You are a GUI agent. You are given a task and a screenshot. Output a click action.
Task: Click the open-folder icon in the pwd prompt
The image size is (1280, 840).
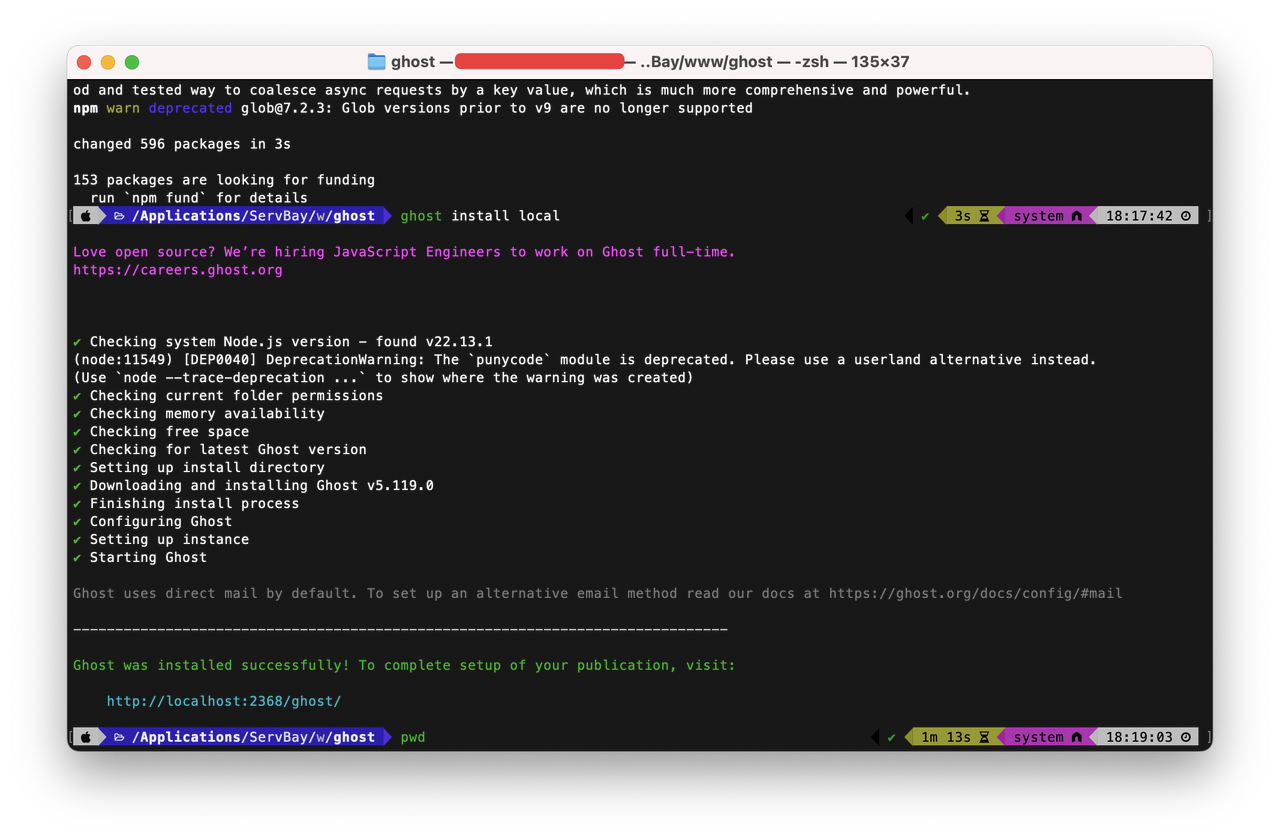click(x=119, y=737)
